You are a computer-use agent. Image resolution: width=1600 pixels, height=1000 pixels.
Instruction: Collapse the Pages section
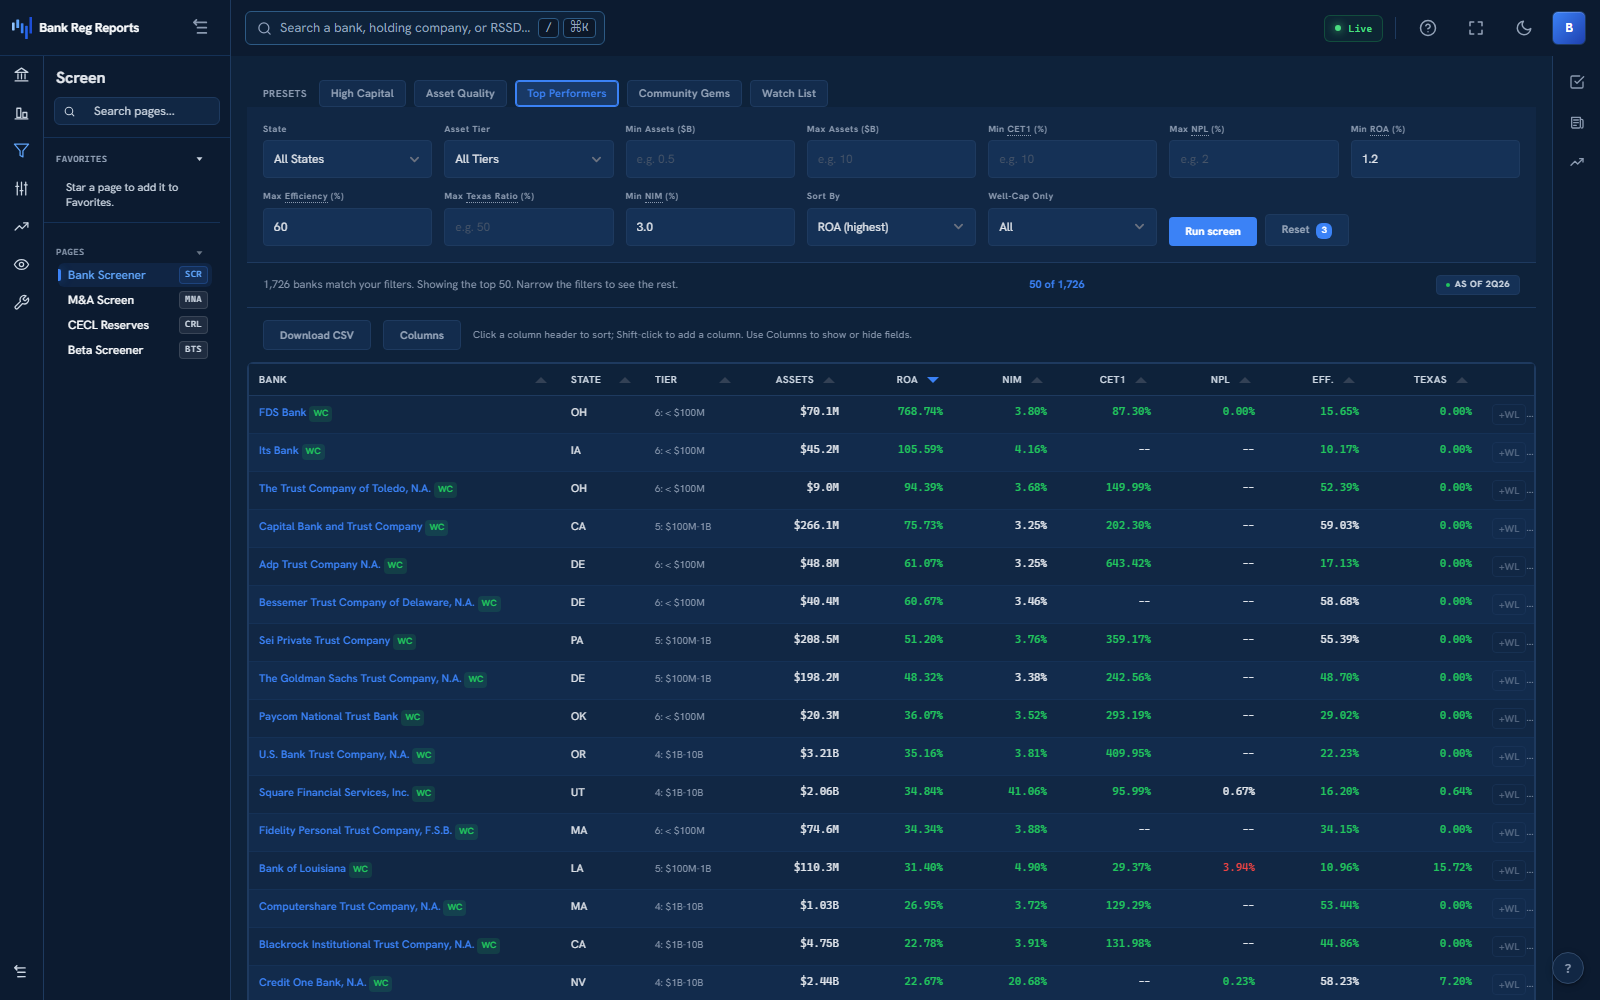tap(199, 252)
